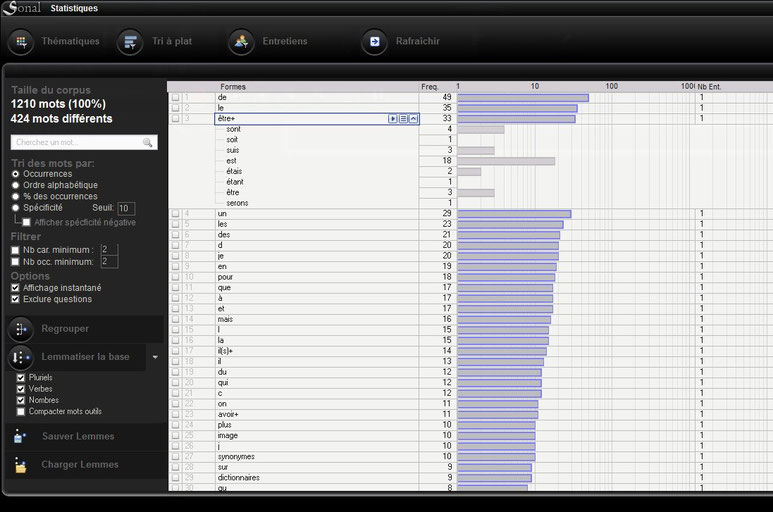This screenshot has width=773, height=512.
Task: Select Ordre alphabétique sort option
Action: pos(15,185)
